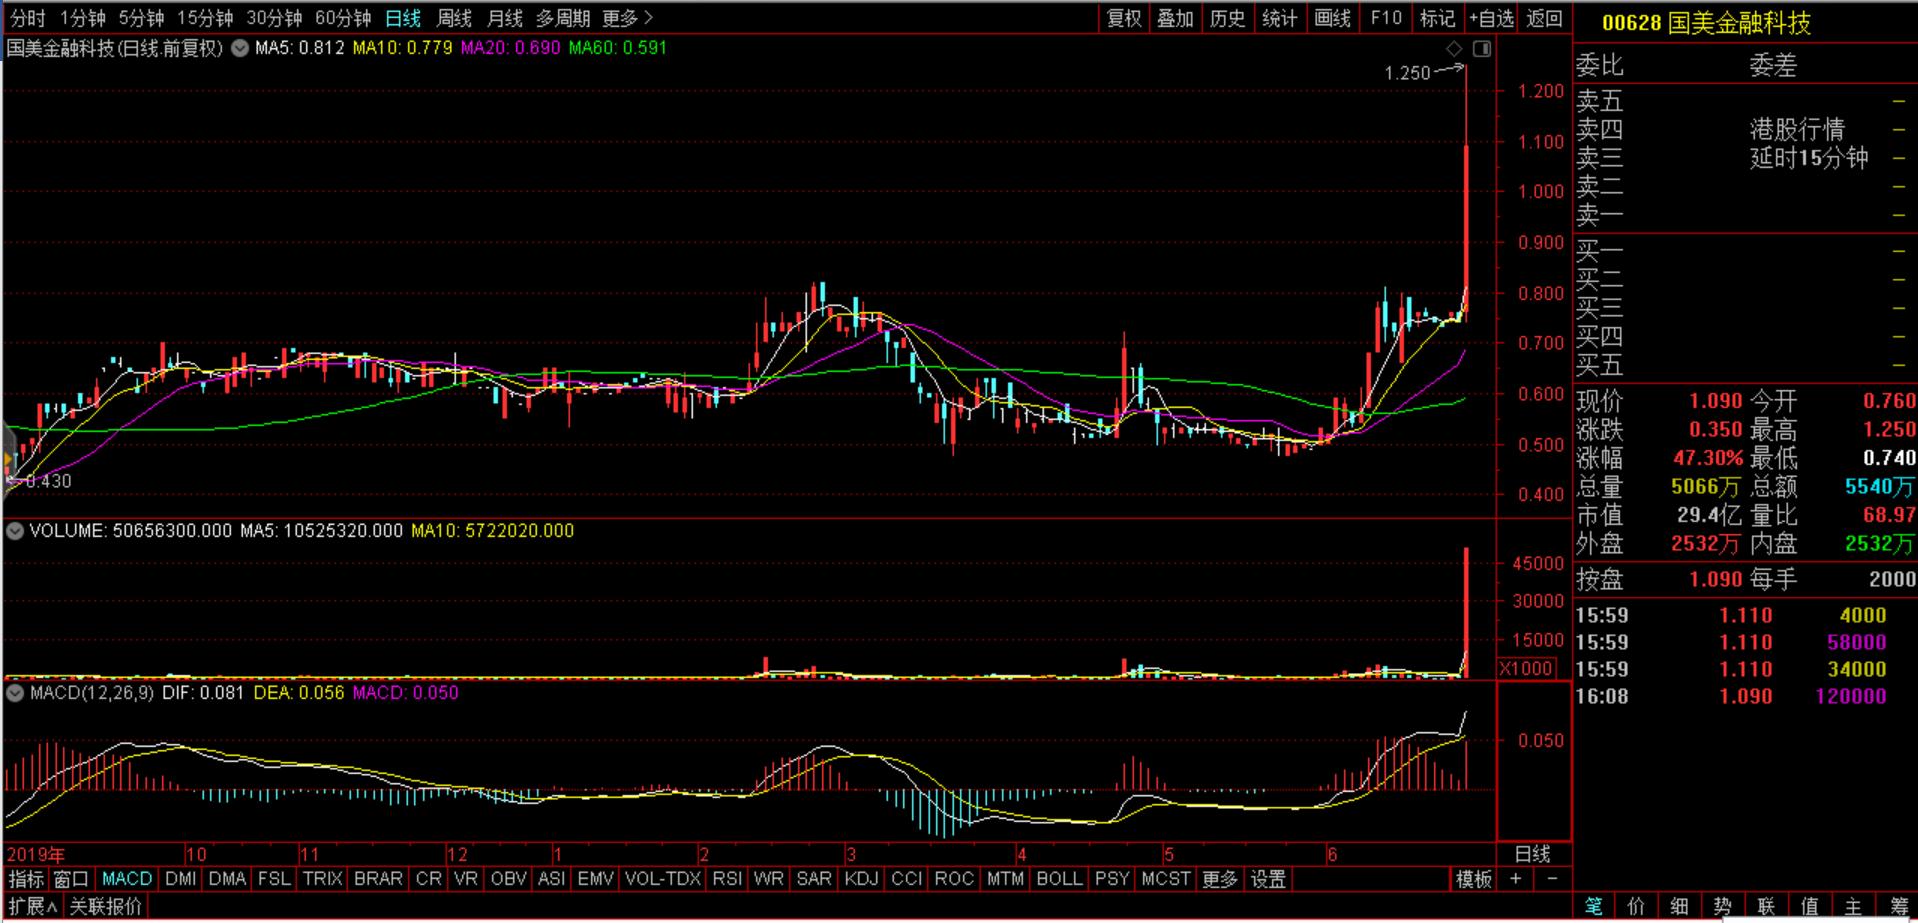
Task: Click the X1000 volume scale label
Action: click(x=1526, y=669)
